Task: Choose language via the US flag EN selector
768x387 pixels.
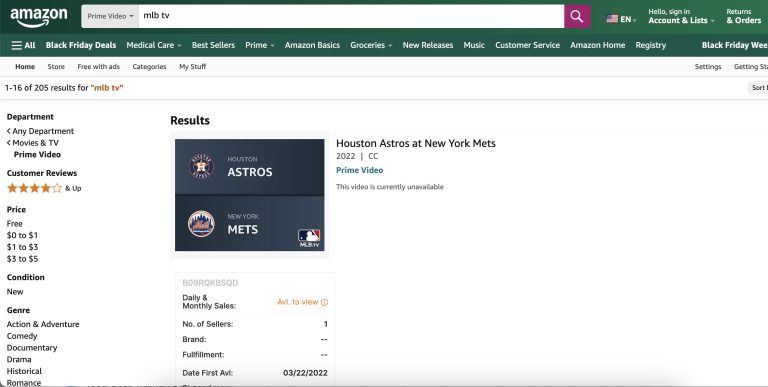Action: tap(621, 19)
